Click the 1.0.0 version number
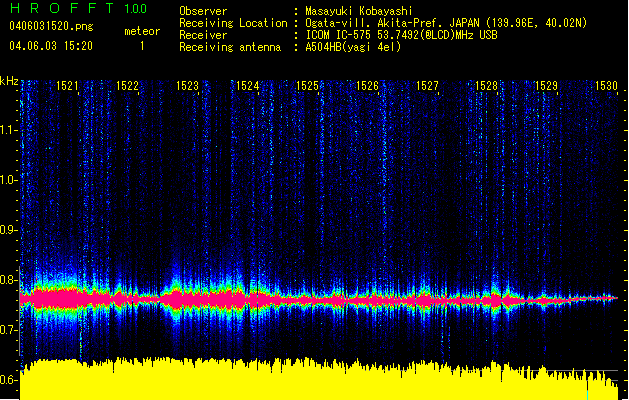This screenshot has height=400, width=629. [x=136, y=8]
